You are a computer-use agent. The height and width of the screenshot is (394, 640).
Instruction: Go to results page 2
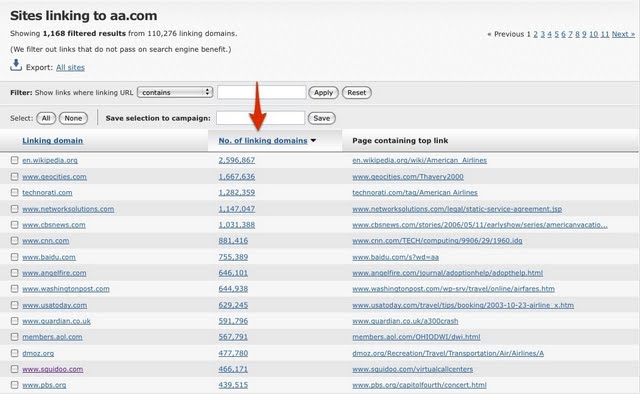click(x=536, y=34)
